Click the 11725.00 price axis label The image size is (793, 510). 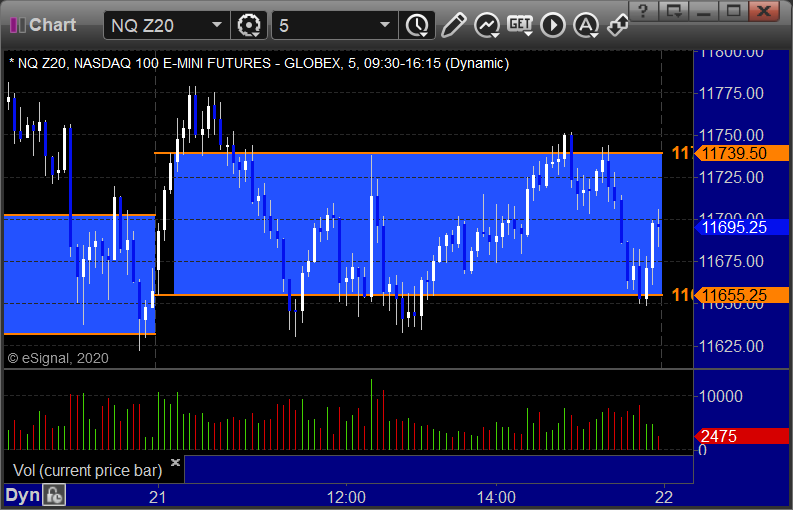tap(731, 177)
